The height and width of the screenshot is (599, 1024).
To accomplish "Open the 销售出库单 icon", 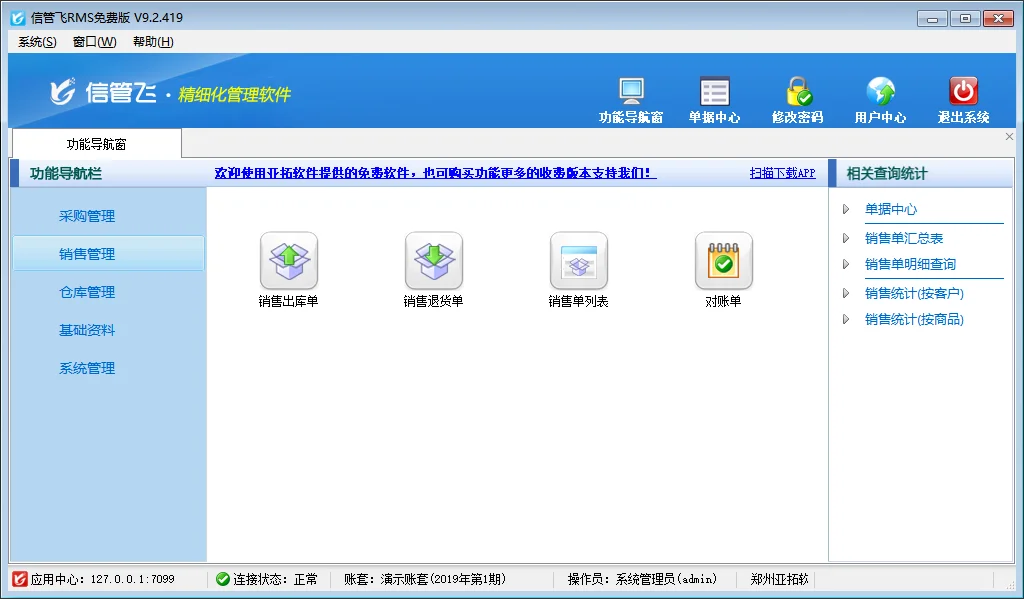I will pos(289,261).
